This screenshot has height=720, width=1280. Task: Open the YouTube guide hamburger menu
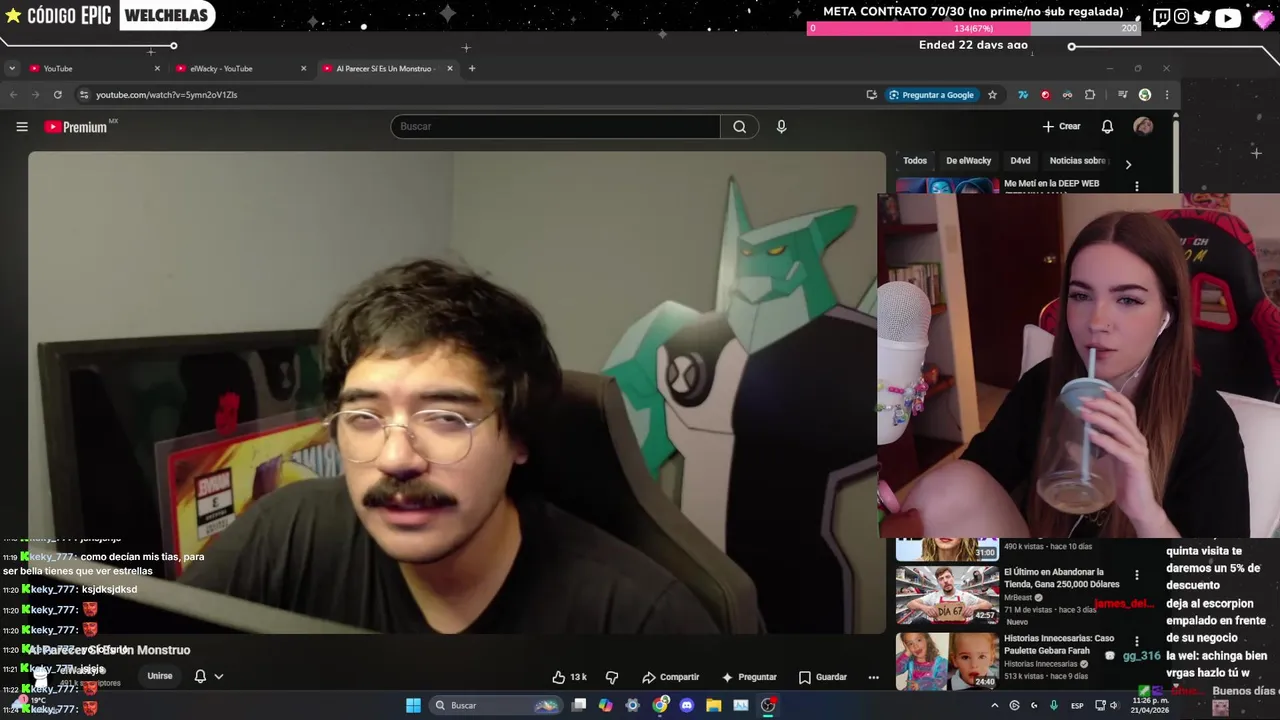click(22, 127)
